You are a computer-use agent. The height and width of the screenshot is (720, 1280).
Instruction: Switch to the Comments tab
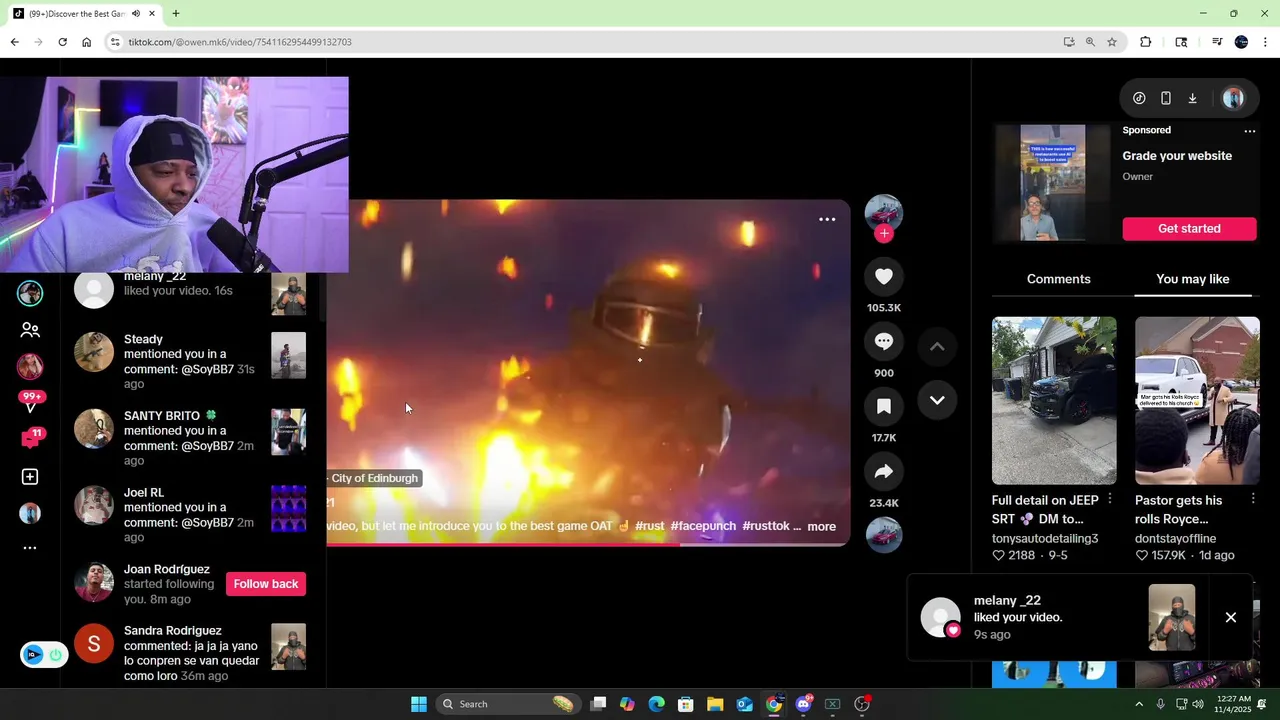tap(1058, 279)
